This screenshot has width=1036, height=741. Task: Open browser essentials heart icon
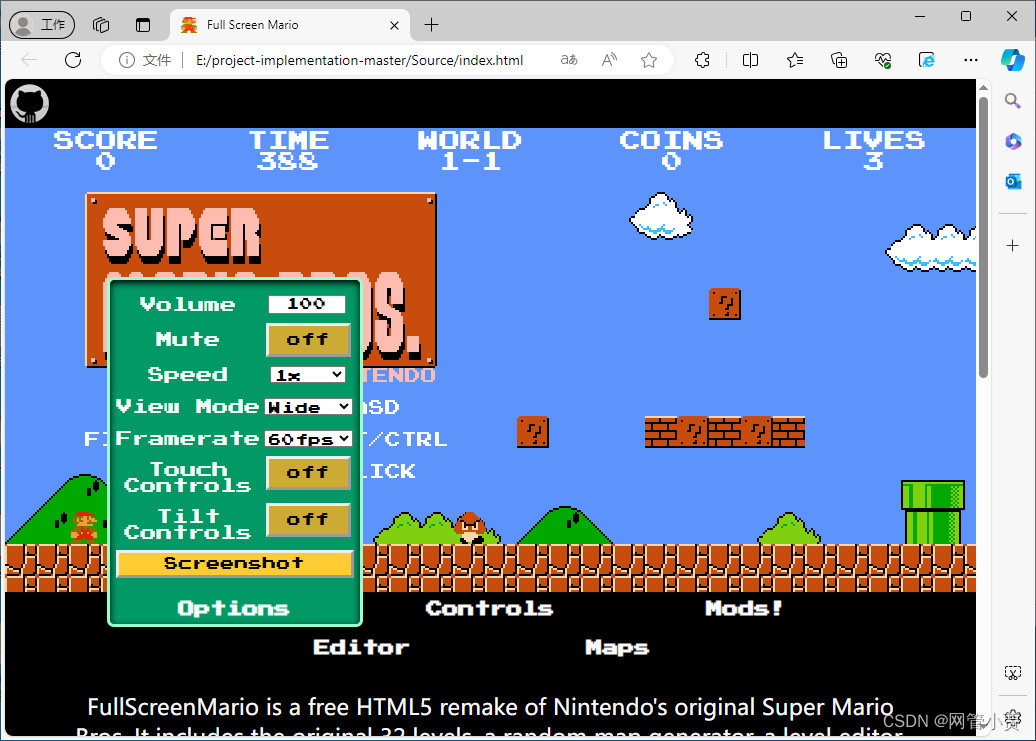coord(883,60)
